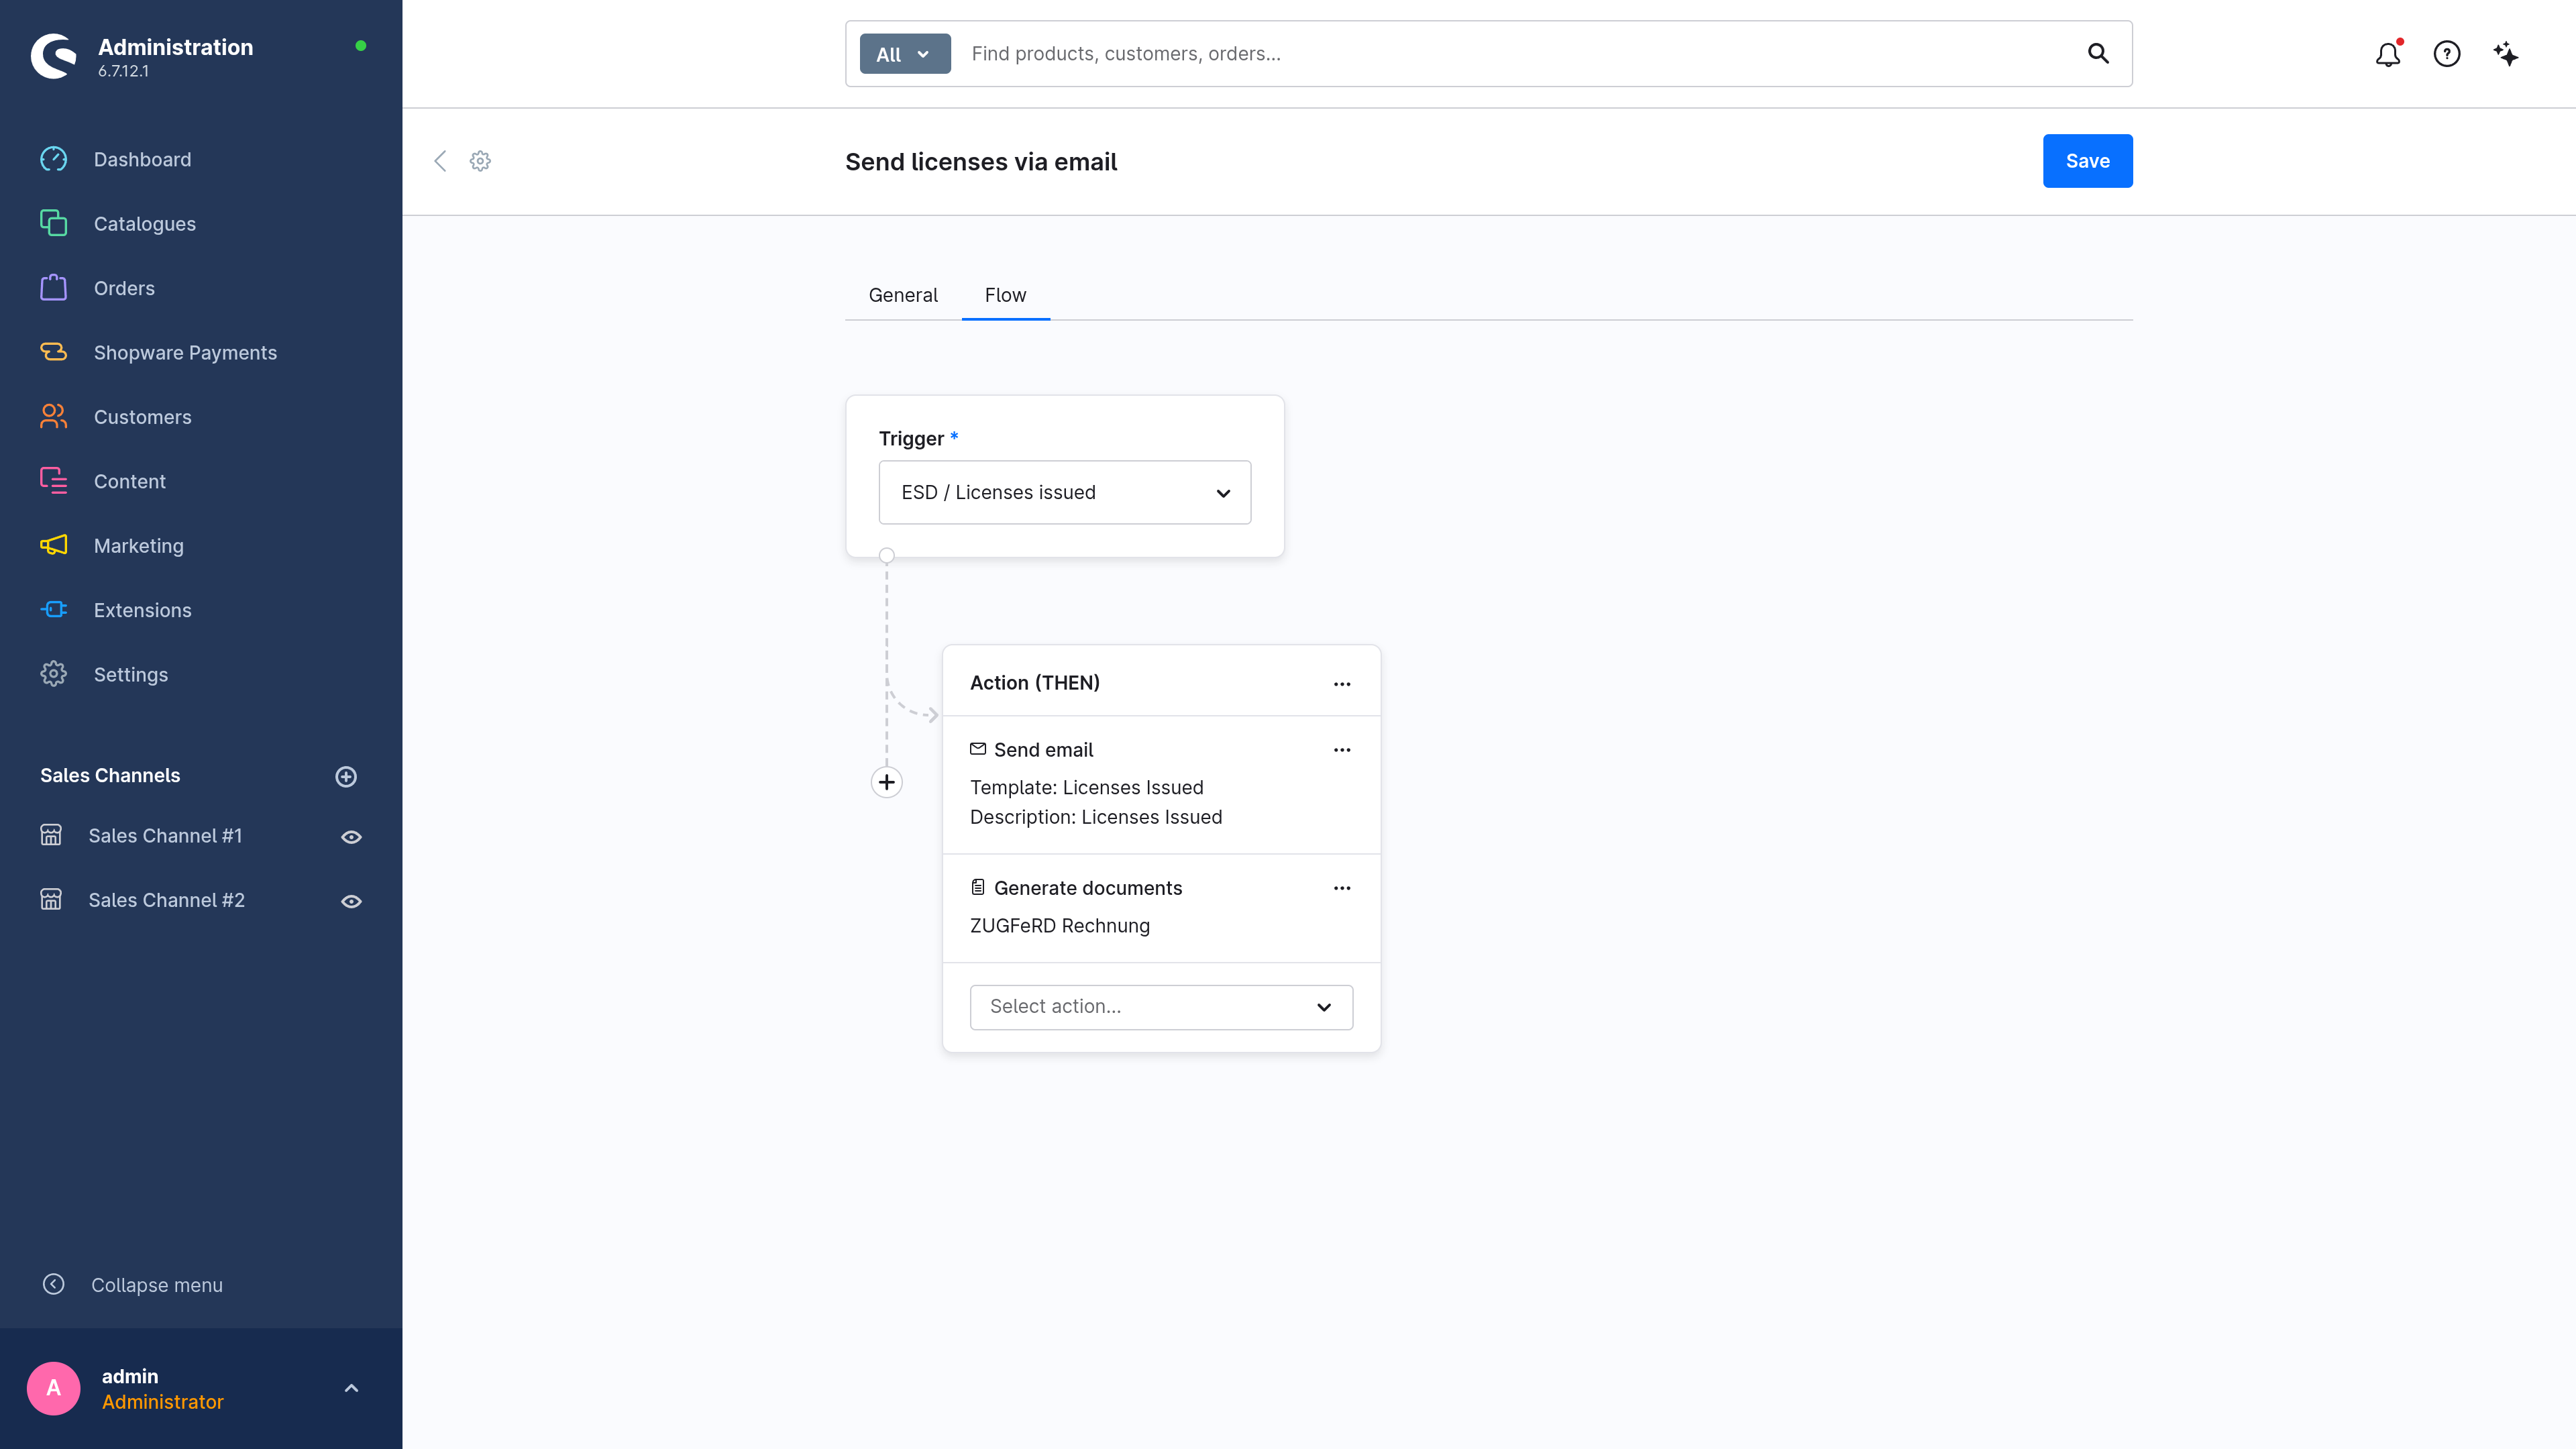Click the admin avatar

[x=54, y=1388]
